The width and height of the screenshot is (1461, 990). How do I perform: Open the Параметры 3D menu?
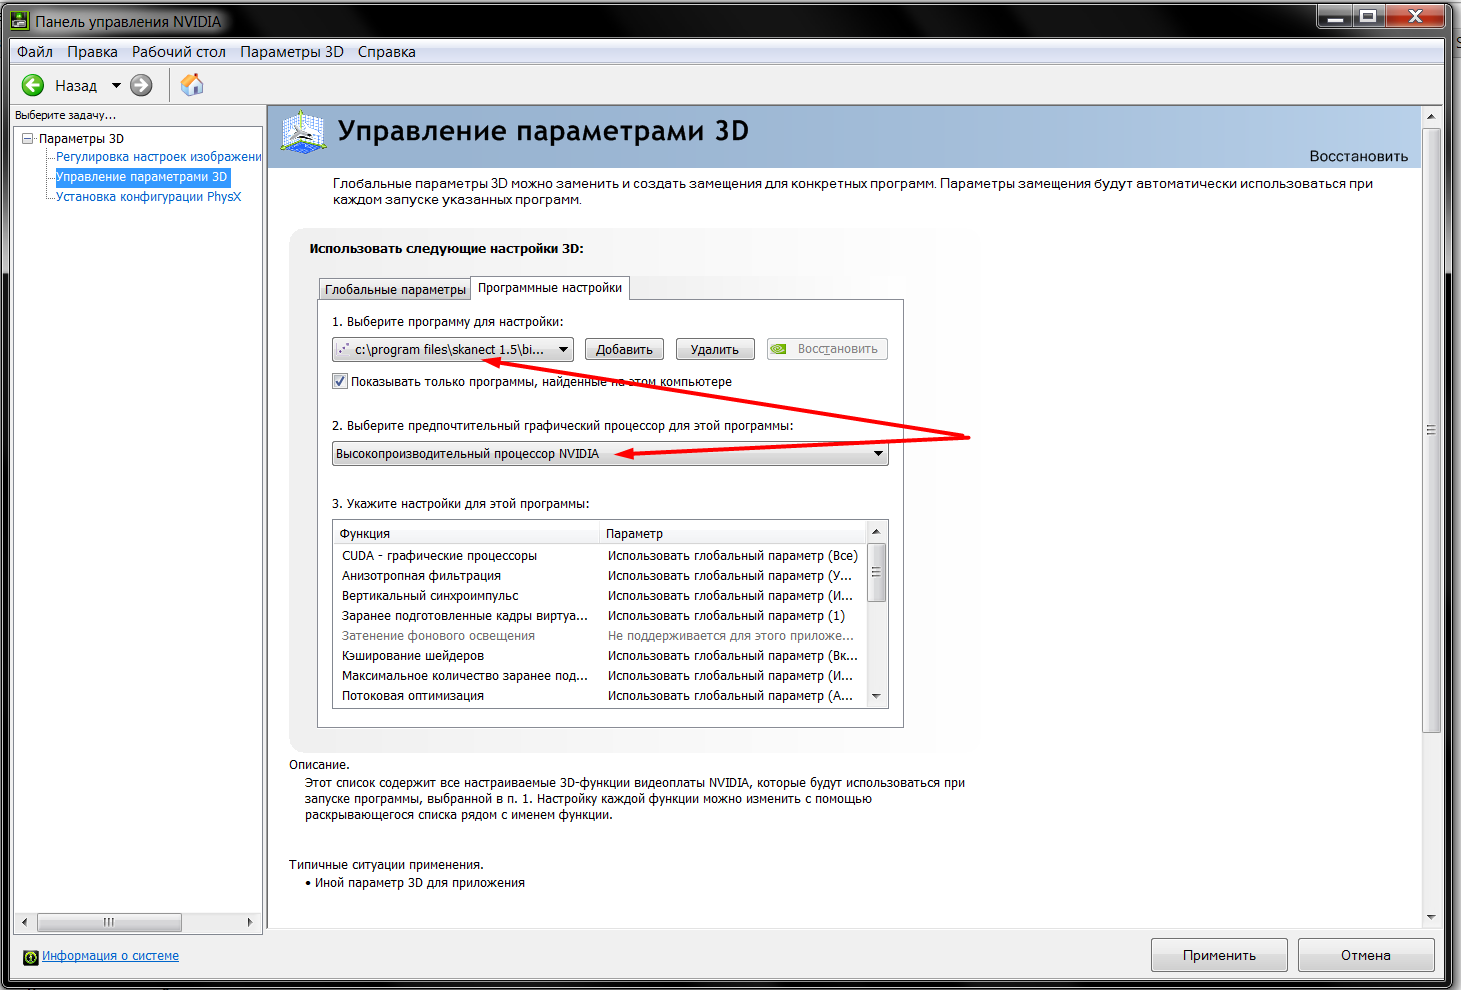point(292,52)
